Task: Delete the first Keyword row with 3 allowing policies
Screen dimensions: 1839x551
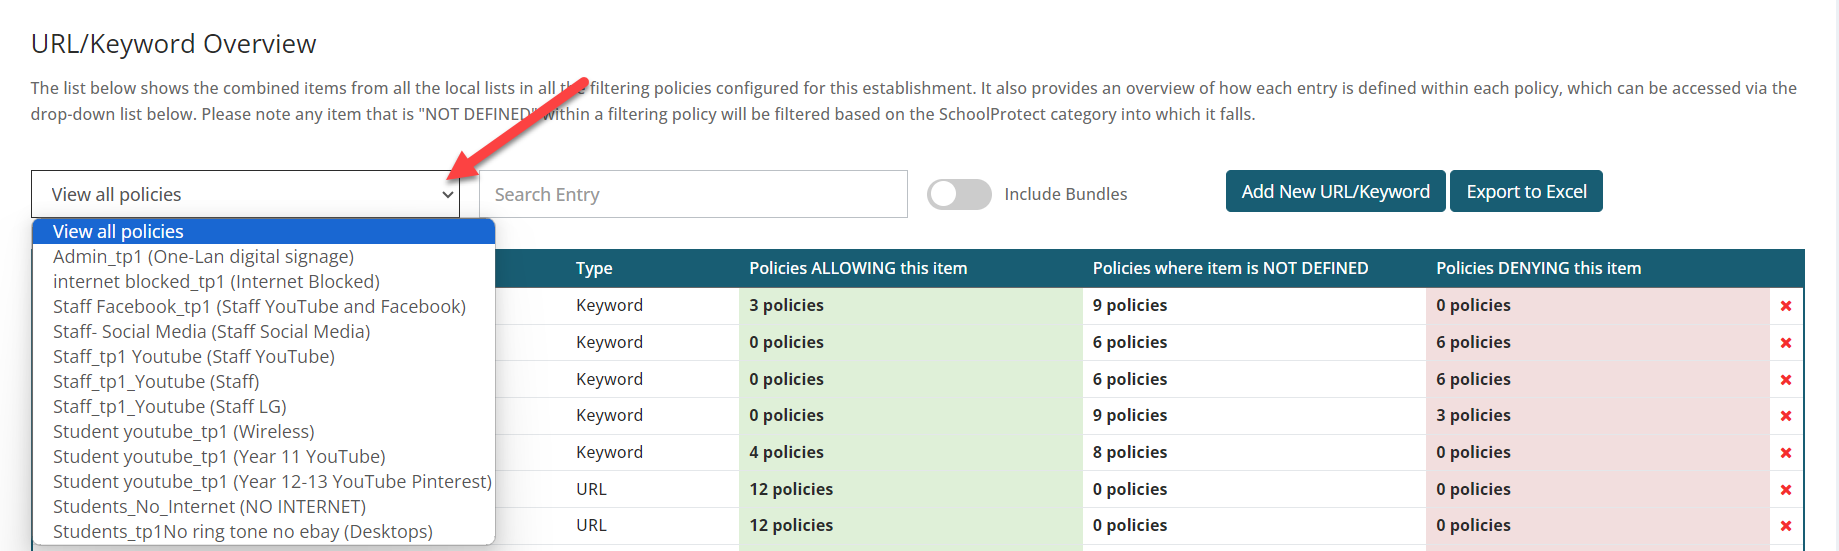Action: (x=1785, y=306)
